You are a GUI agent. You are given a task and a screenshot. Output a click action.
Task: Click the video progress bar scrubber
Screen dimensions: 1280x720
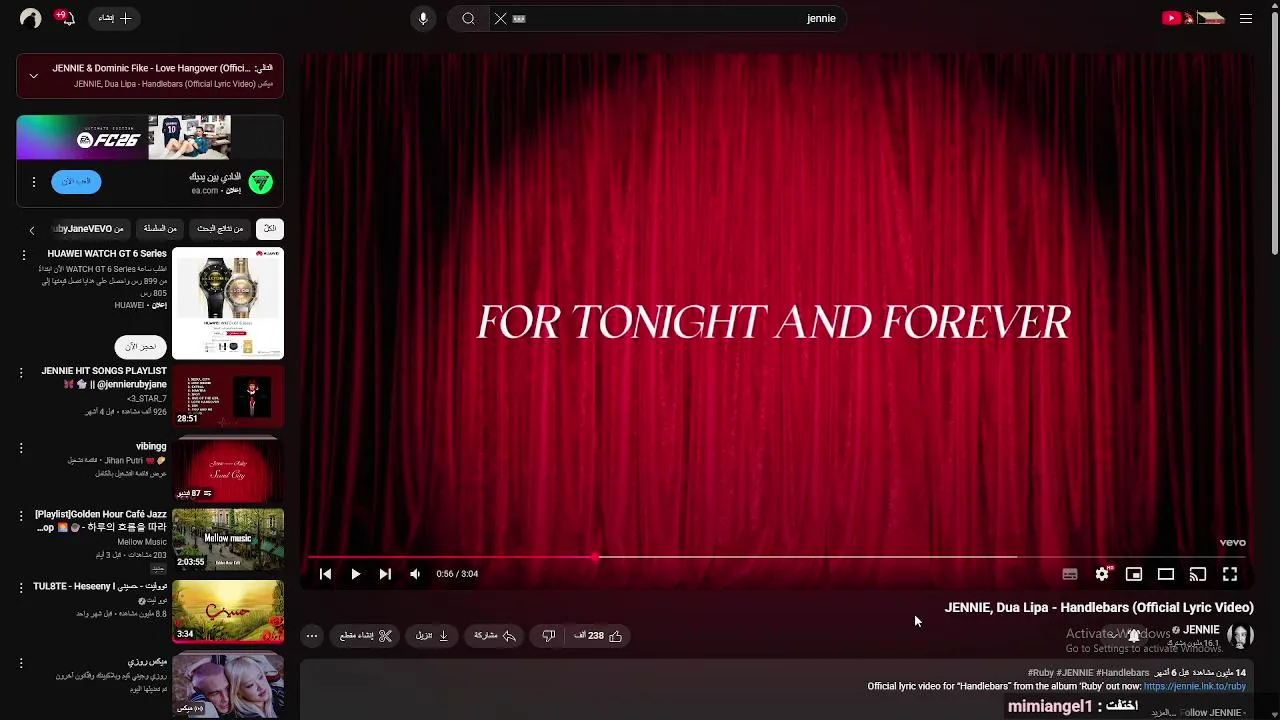coord(596,556)
